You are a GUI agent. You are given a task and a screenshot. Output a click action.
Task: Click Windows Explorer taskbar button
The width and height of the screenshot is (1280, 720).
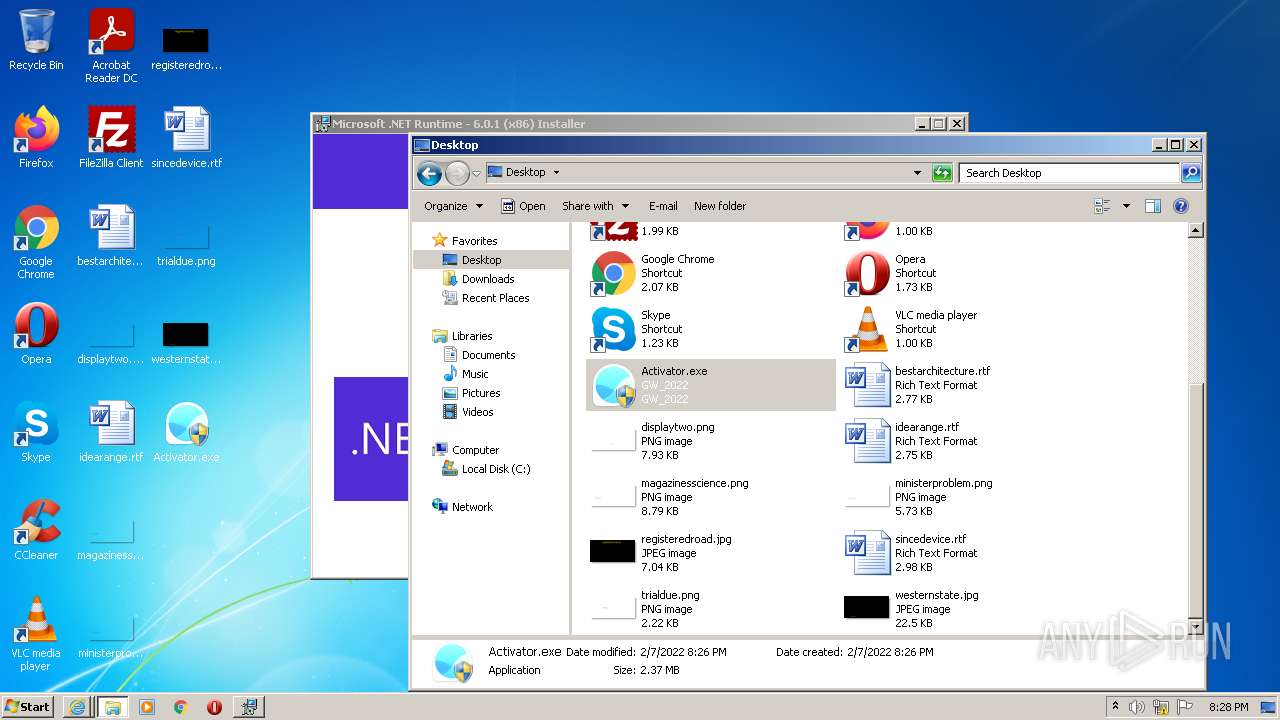112,707
